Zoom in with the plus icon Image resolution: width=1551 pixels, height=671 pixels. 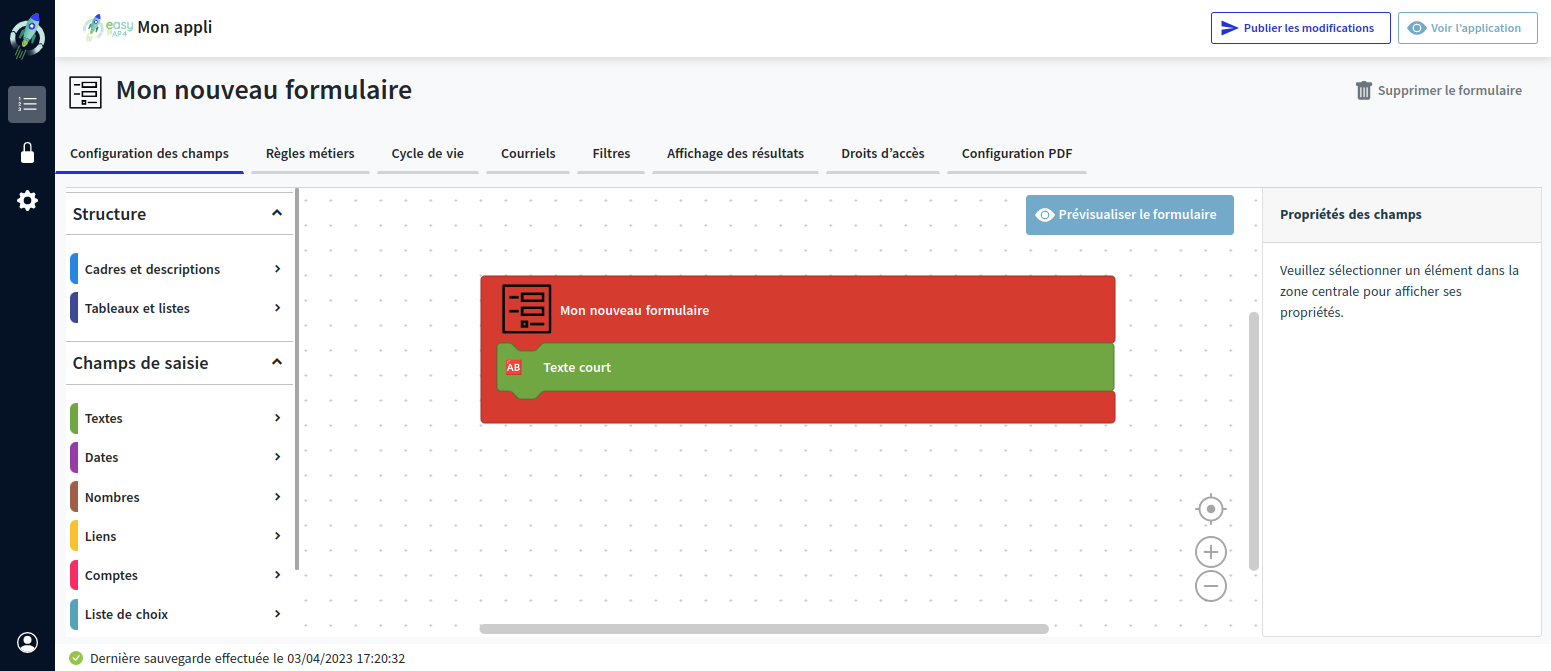point(1211,552)
